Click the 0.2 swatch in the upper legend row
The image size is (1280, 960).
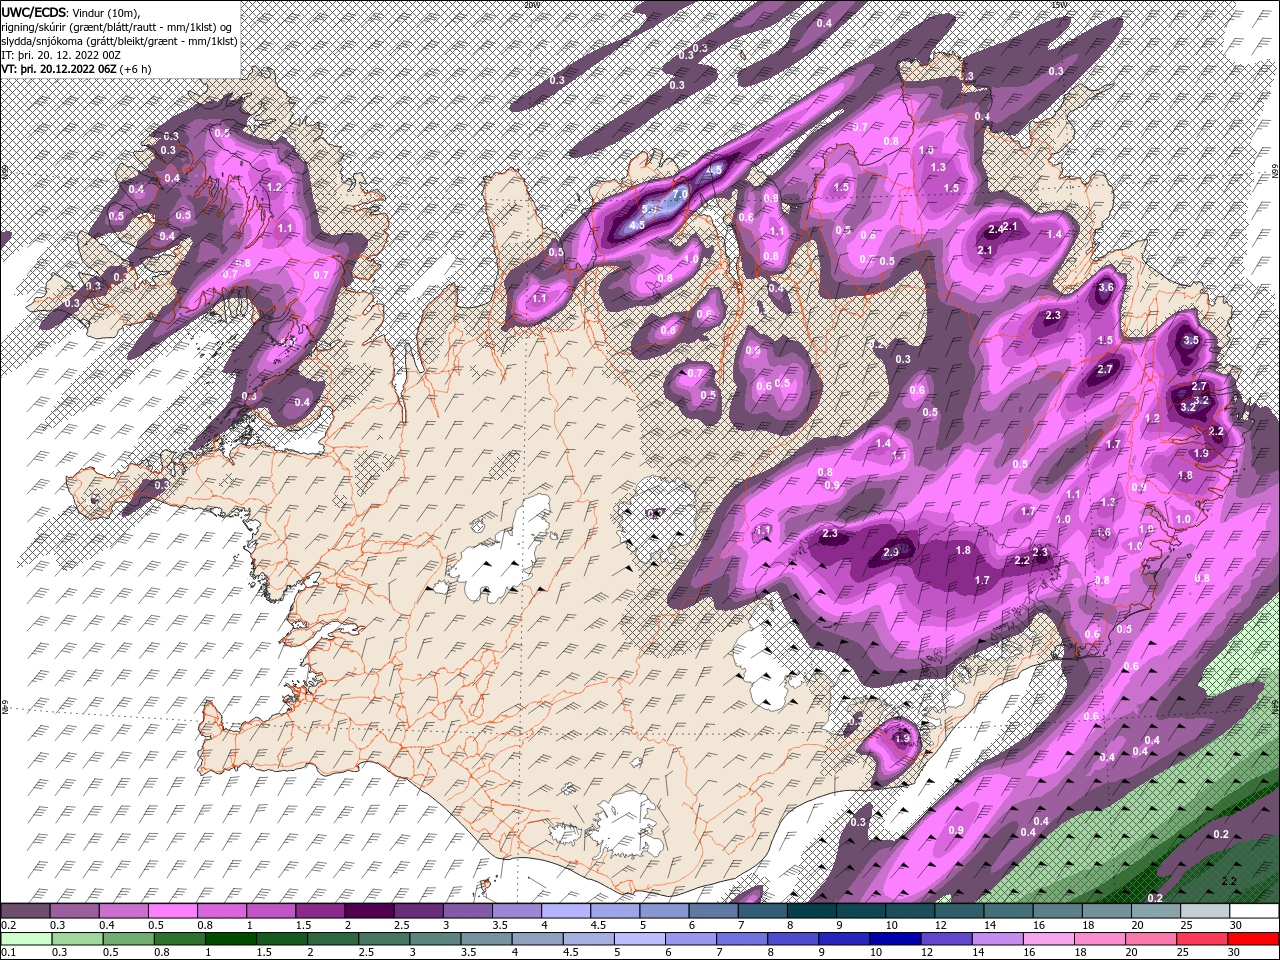coord(25,911)
